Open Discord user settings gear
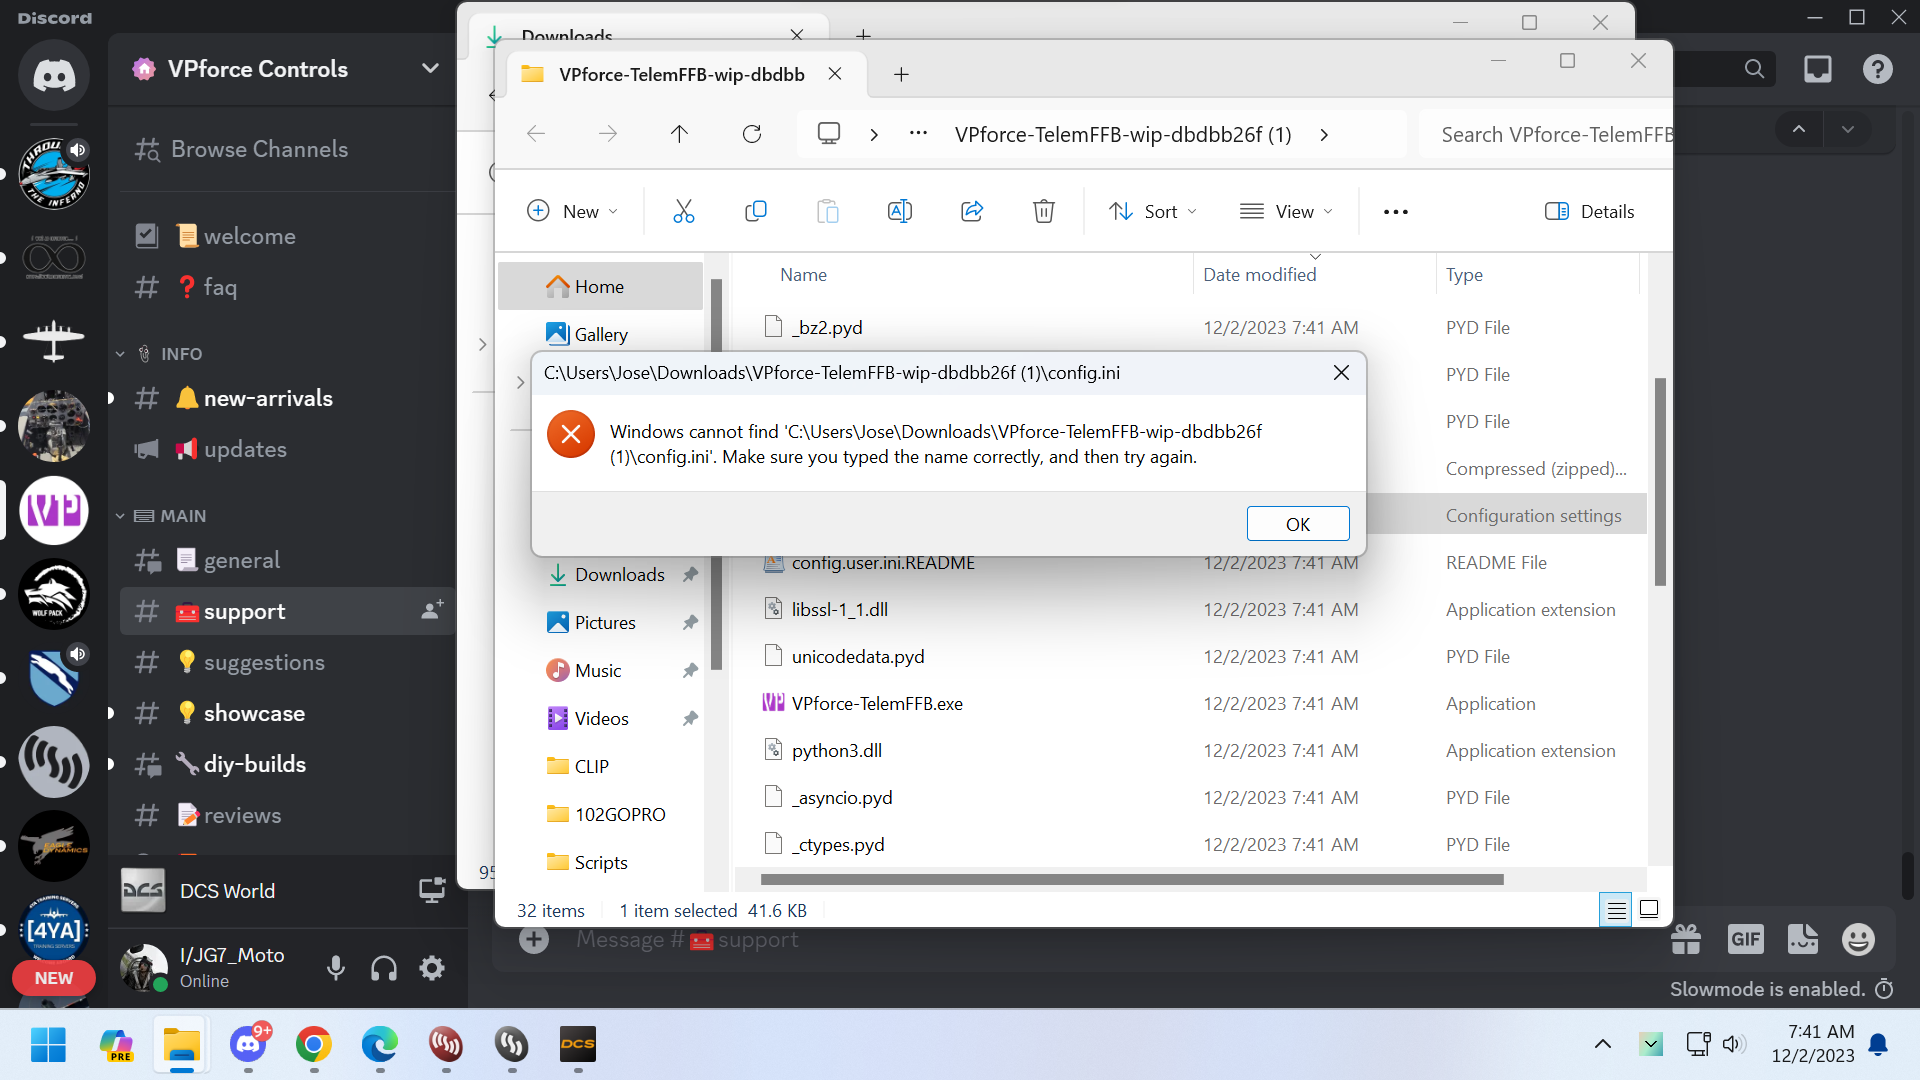1920x1080 pixels. pyautogui.click(x=432, y=968)
